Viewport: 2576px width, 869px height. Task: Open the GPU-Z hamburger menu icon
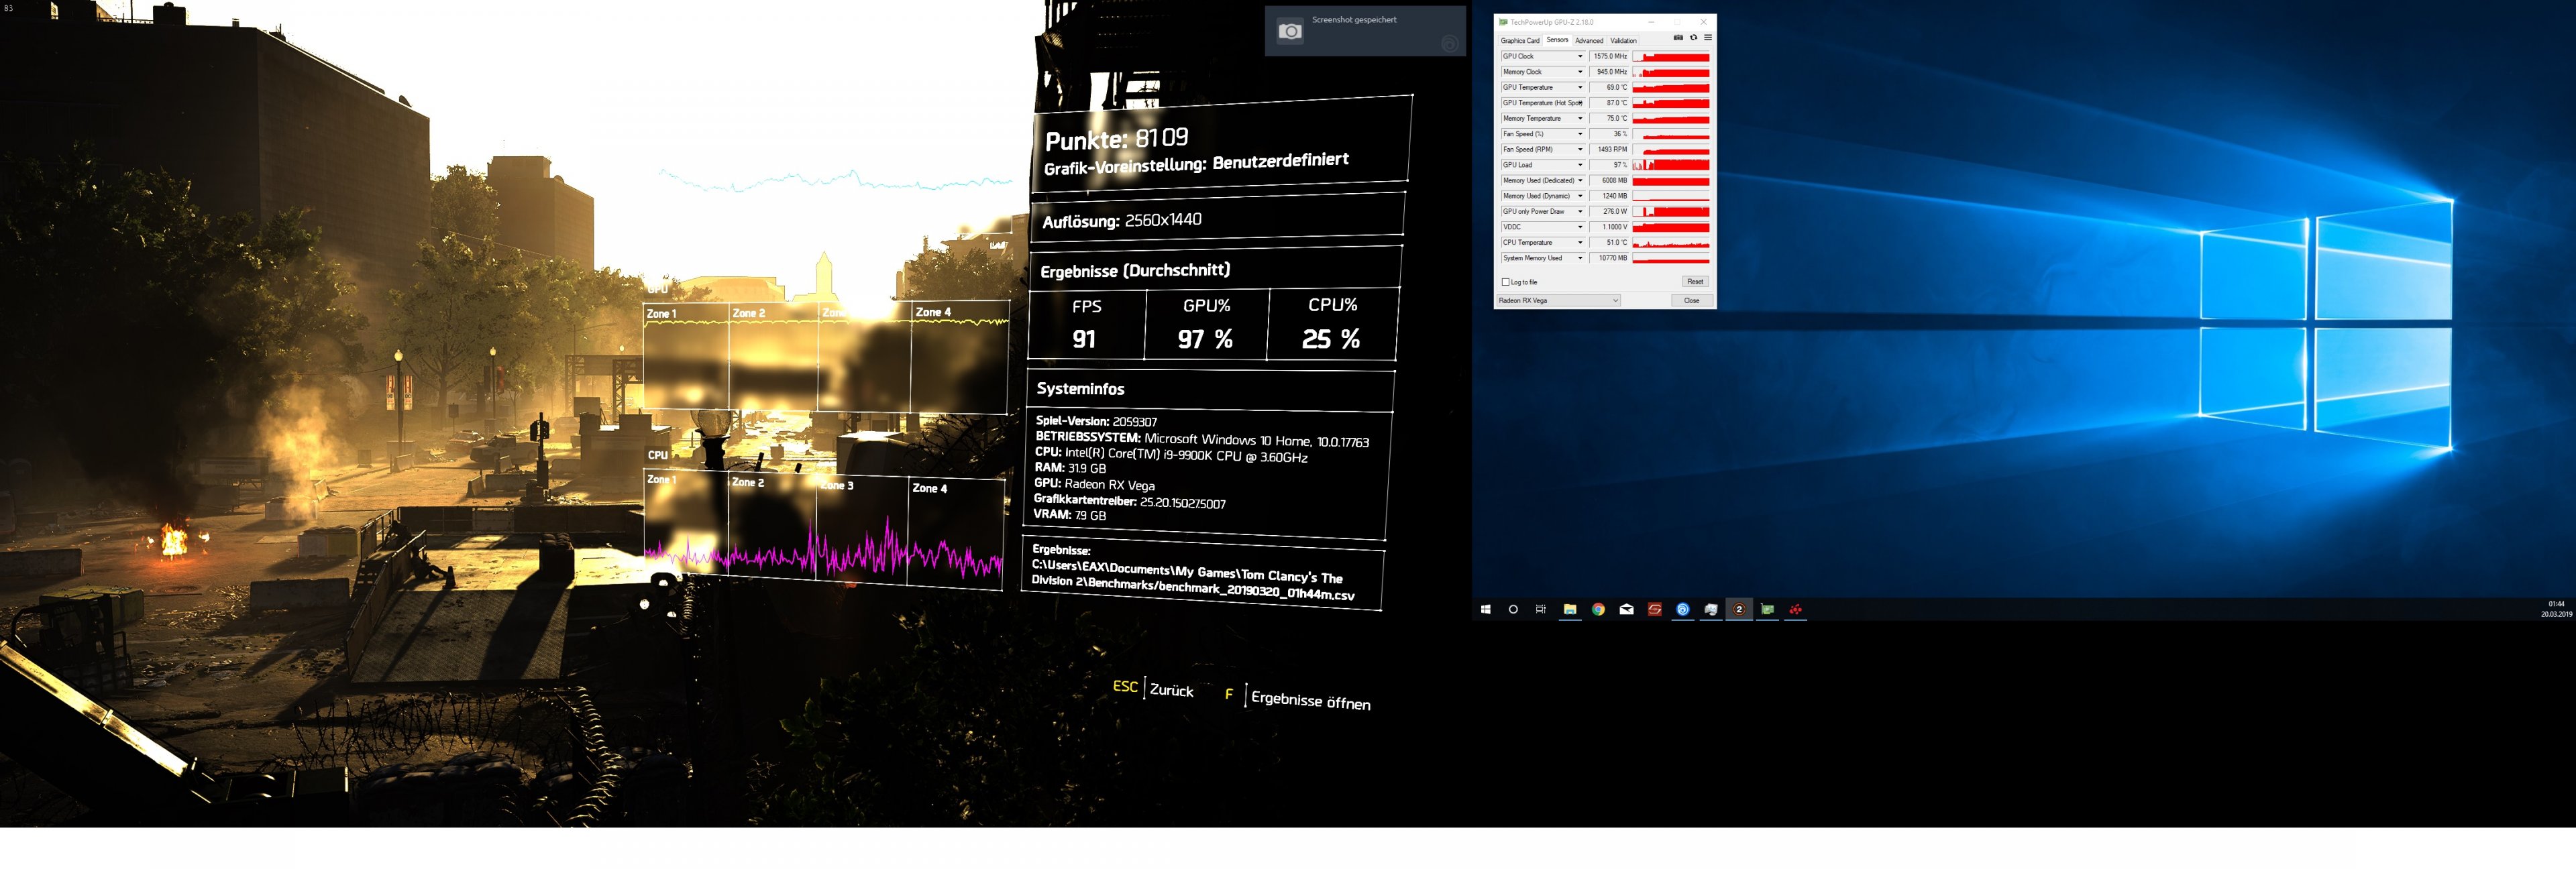coord(1708,38)
